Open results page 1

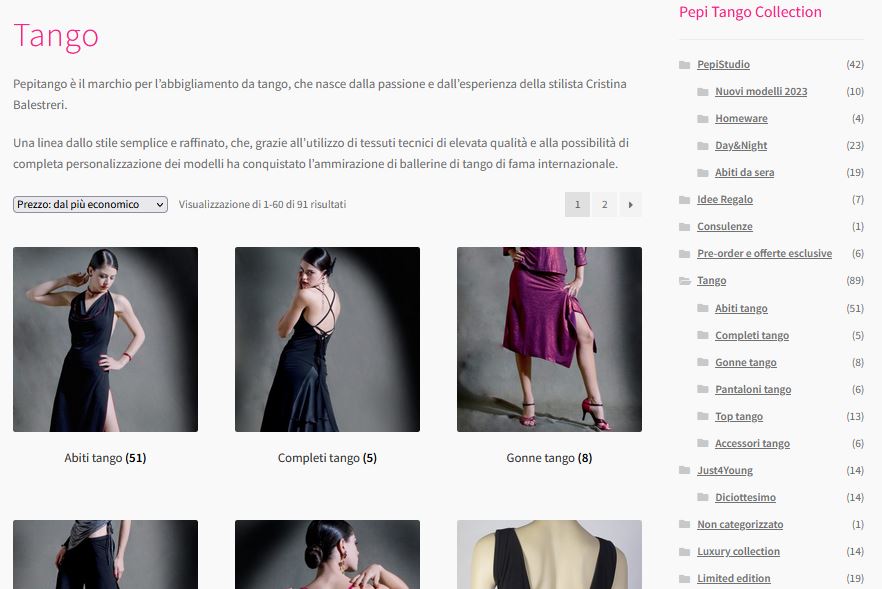(x=577, y=205)
